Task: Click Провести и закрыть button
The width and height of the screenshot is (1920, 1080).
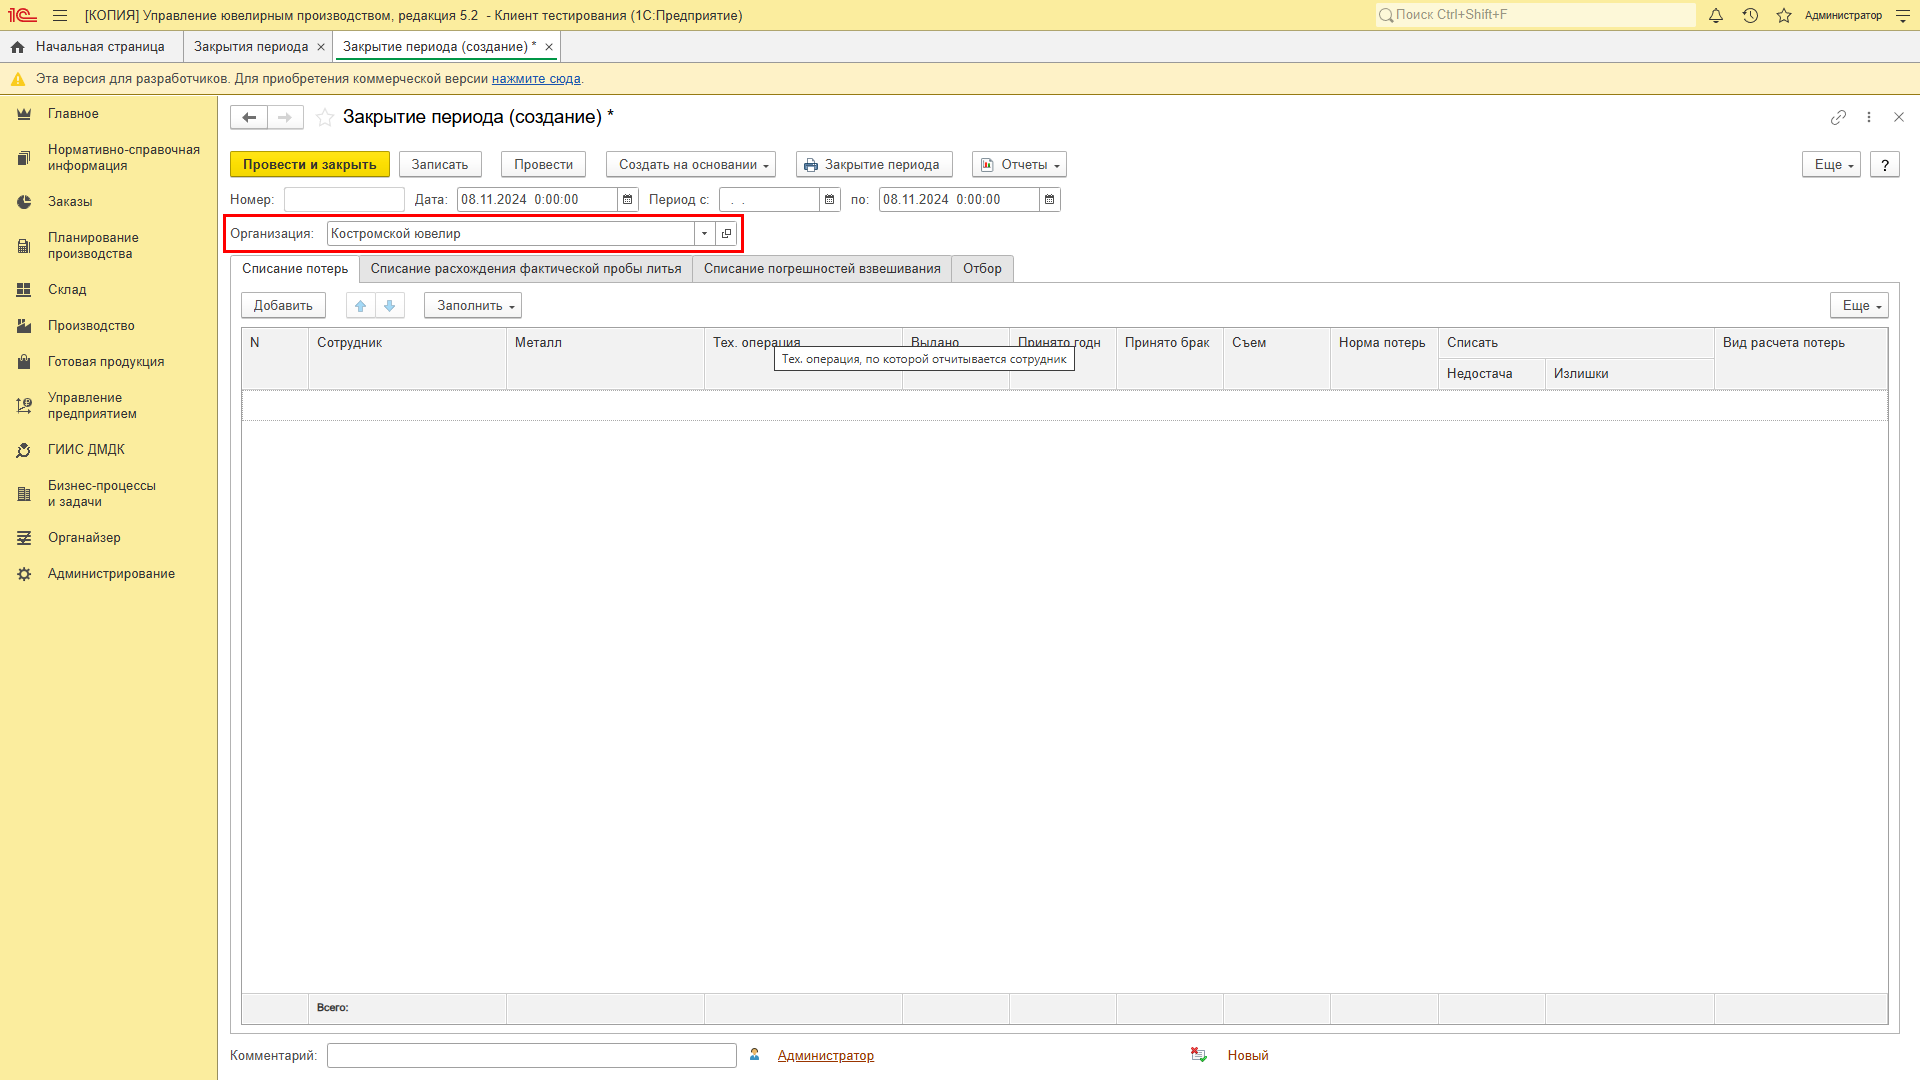Action: [310, 165]
